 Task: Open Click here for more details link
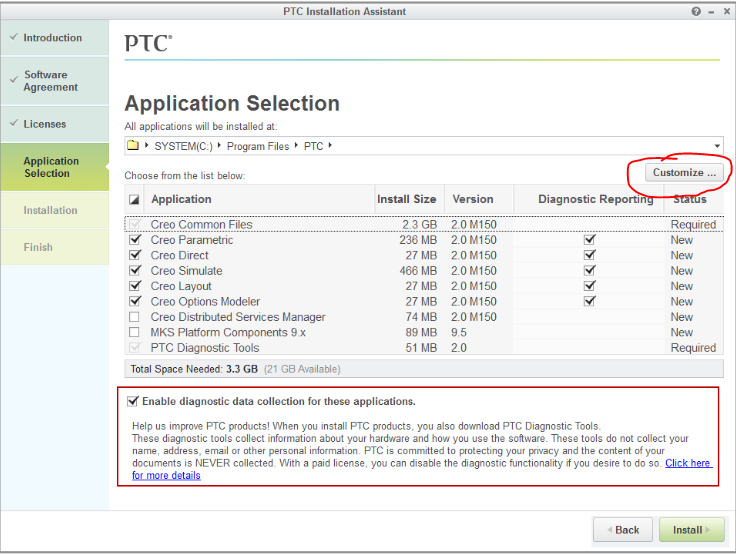point(688,463)
